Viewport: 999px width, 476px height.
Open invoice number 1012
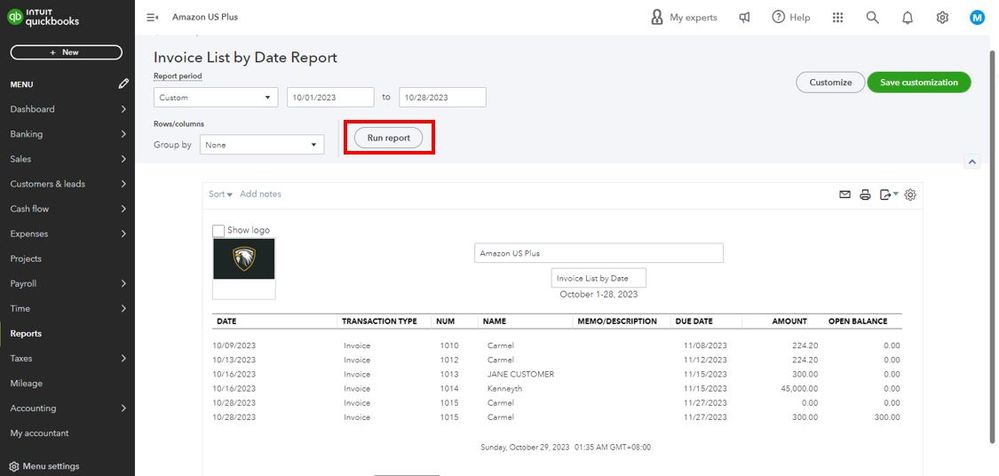(449, 360)
